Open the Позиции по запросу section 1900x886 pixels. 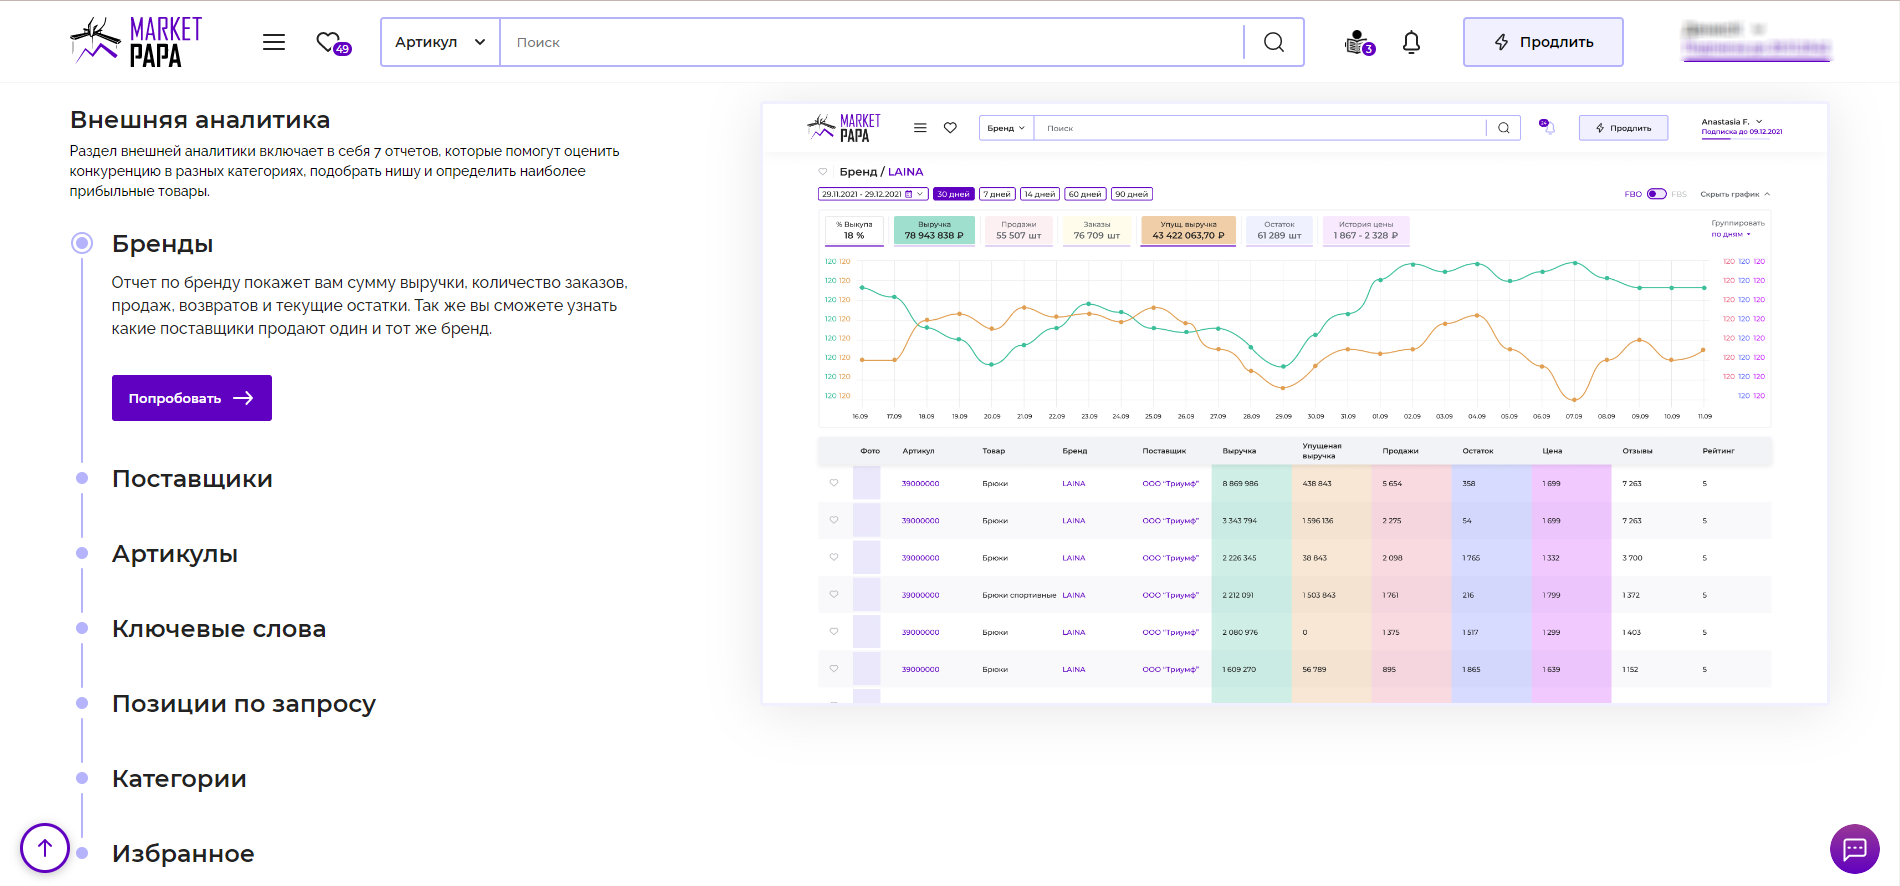click(244, 704)
